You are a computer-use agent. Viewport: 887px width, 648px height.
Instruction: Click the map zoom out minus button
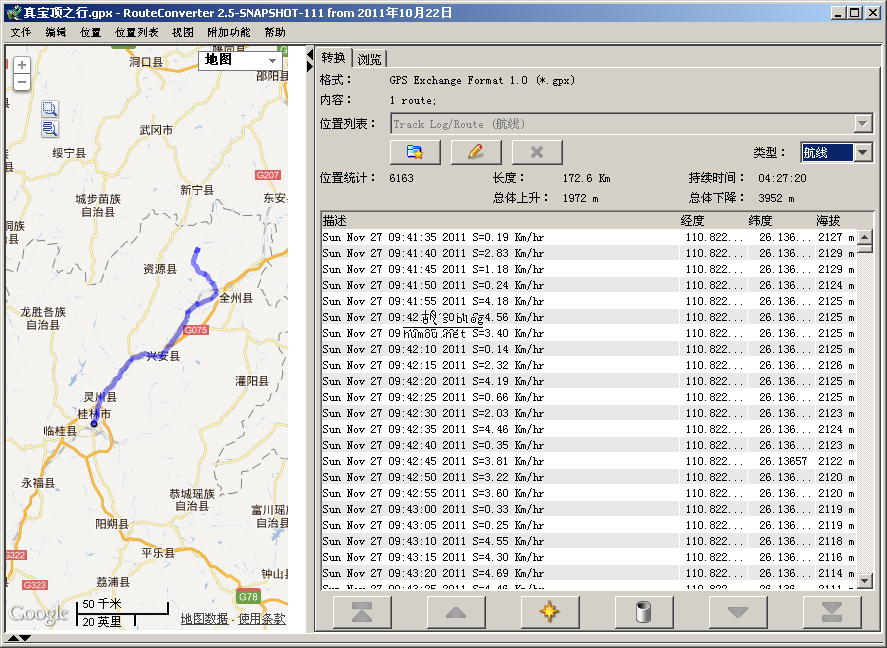pos(21,82)
